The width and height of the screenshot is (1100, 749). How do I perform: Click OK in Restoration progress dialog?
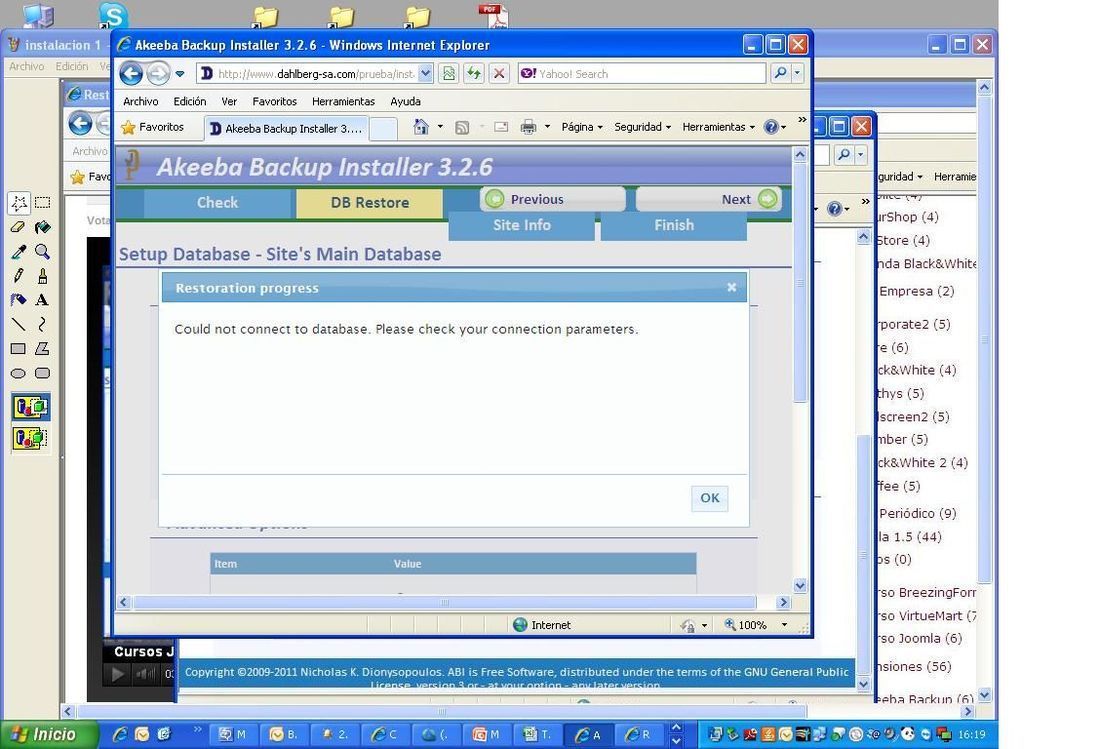[x=709, y=498]
